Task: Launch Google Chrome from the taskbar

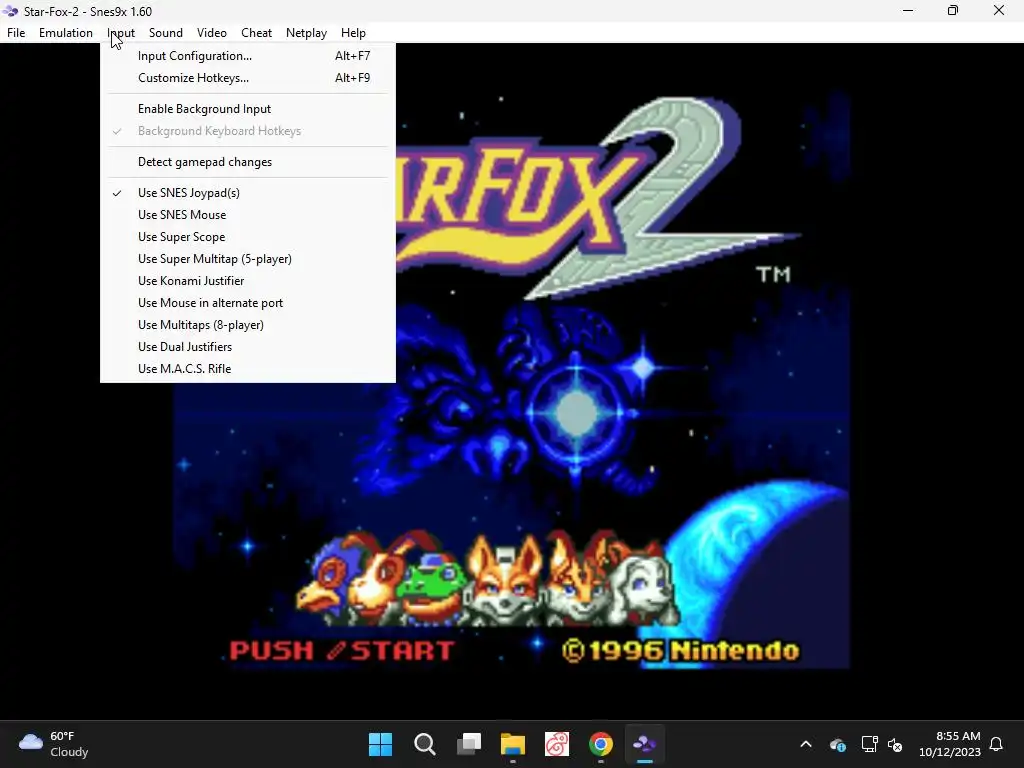Action: click(x=601, y=744)
